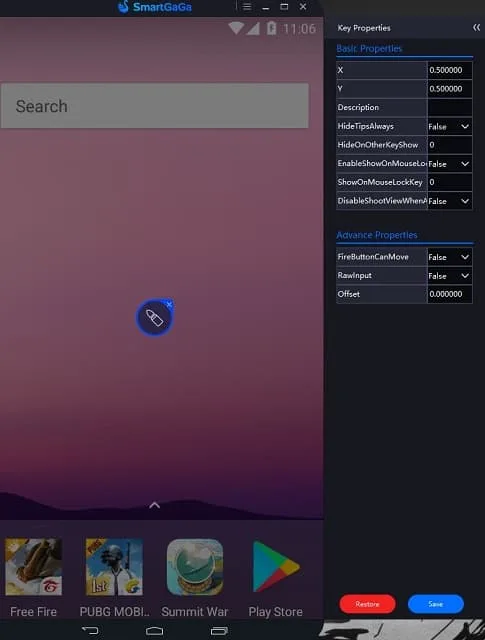Click the red Restore button
The height and width of the screenshot is (640, 485).
[x=367, y=604]
